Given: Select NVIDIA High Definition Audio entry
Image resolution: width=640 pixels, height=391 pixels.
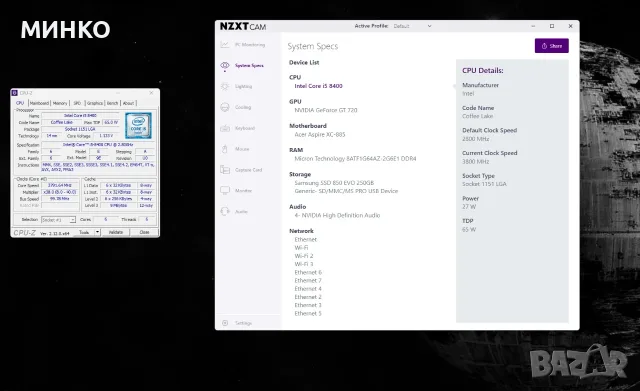Looking at the screenshot, I should click(337, 215).
